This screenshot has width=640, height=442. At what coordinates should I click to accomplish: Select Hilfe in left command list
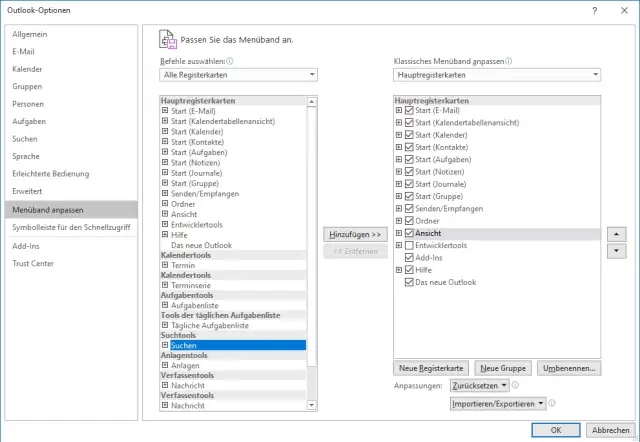point(179,235)
